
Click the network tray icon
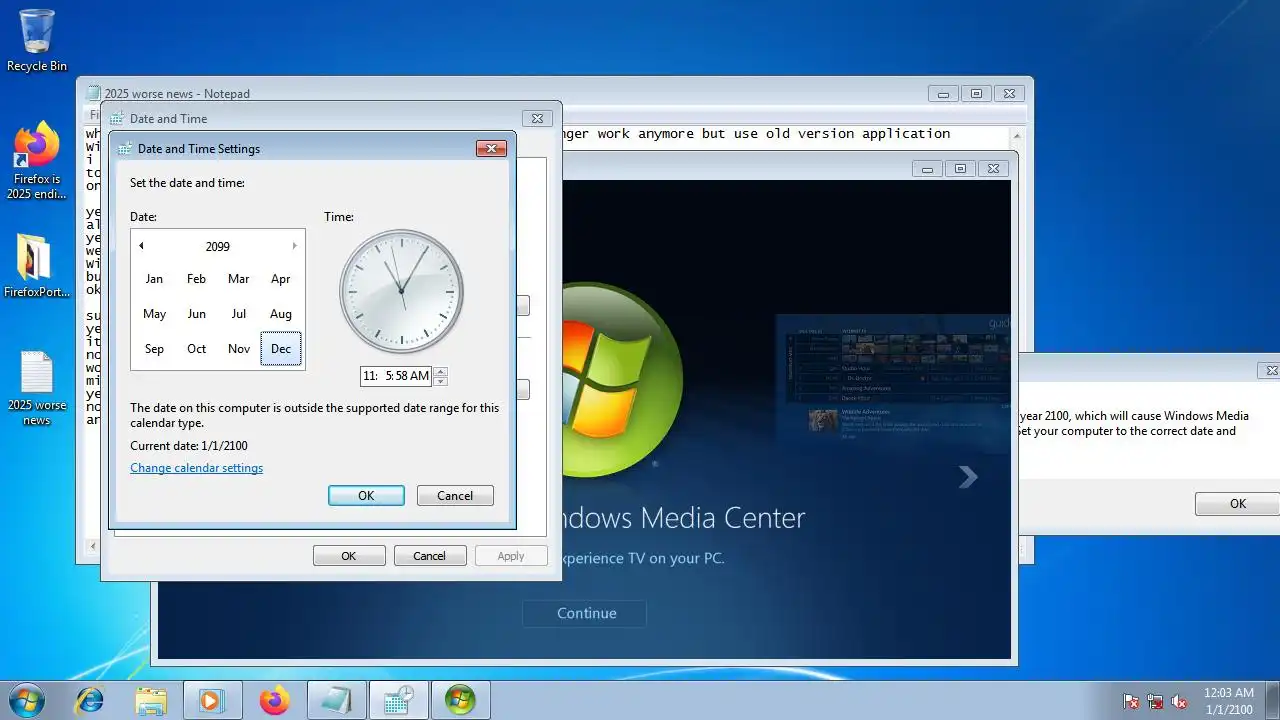(1155, 701)
